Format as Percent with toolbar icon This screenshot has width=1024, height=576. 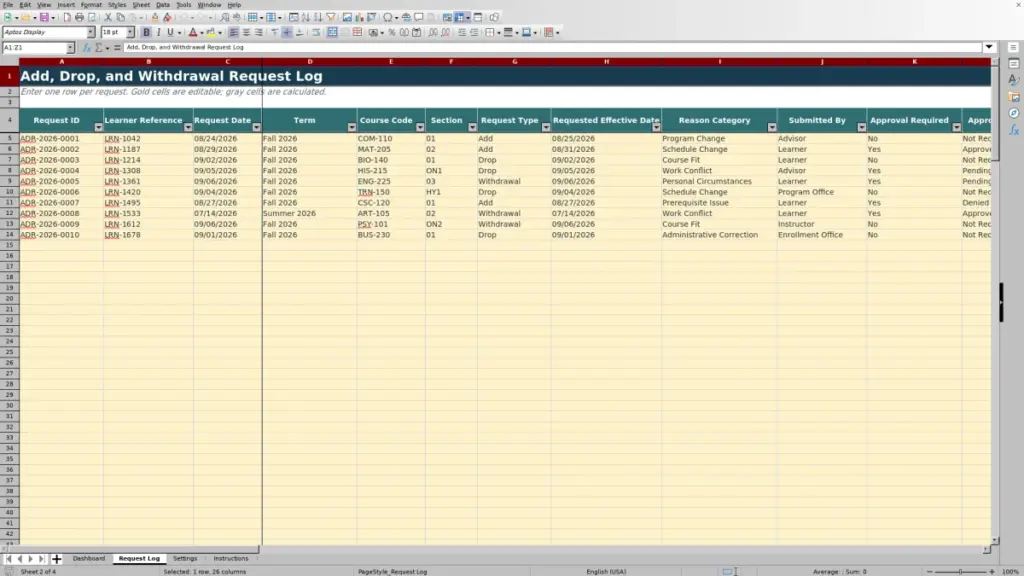tap(392, 33)
